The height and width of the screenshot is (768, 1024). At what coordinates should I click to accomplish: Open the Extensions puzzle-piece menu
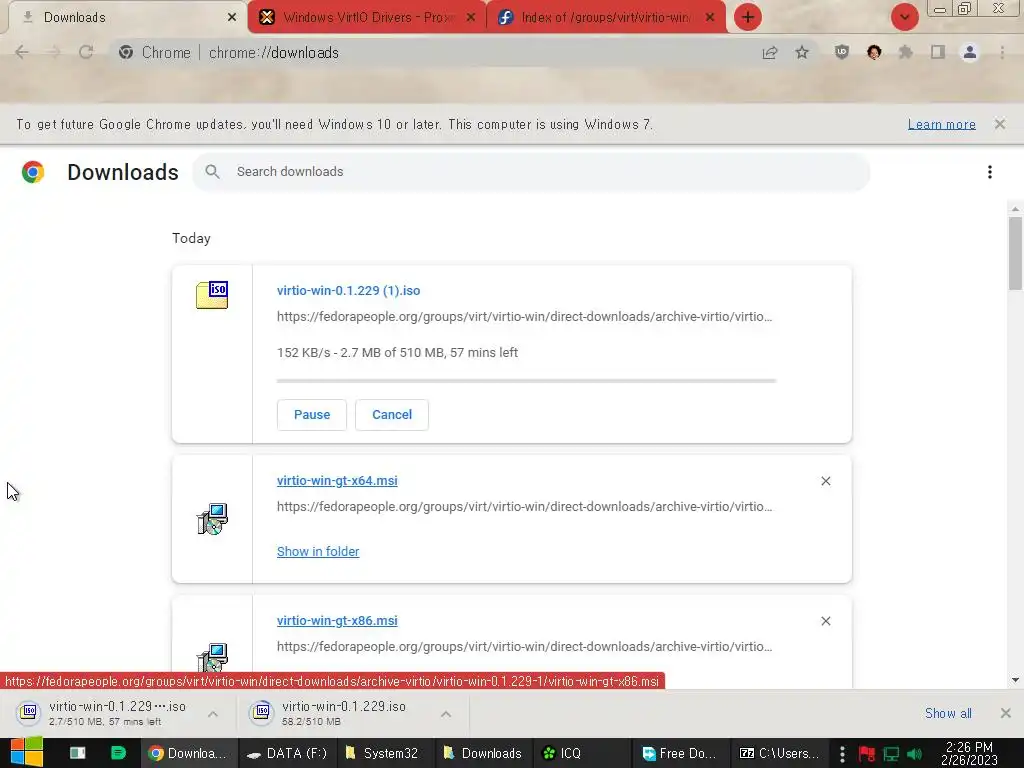tap(906, 52)
